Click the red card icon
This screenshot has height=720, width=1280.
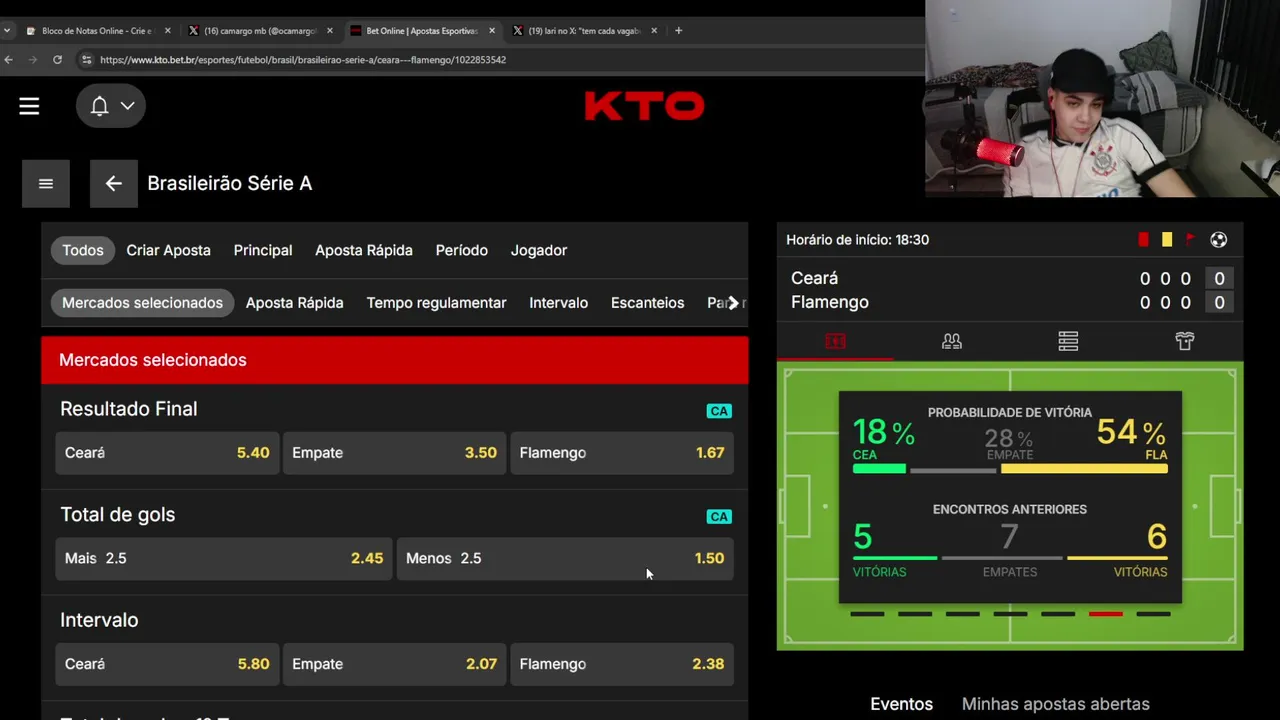click(x=1143, y=240)
